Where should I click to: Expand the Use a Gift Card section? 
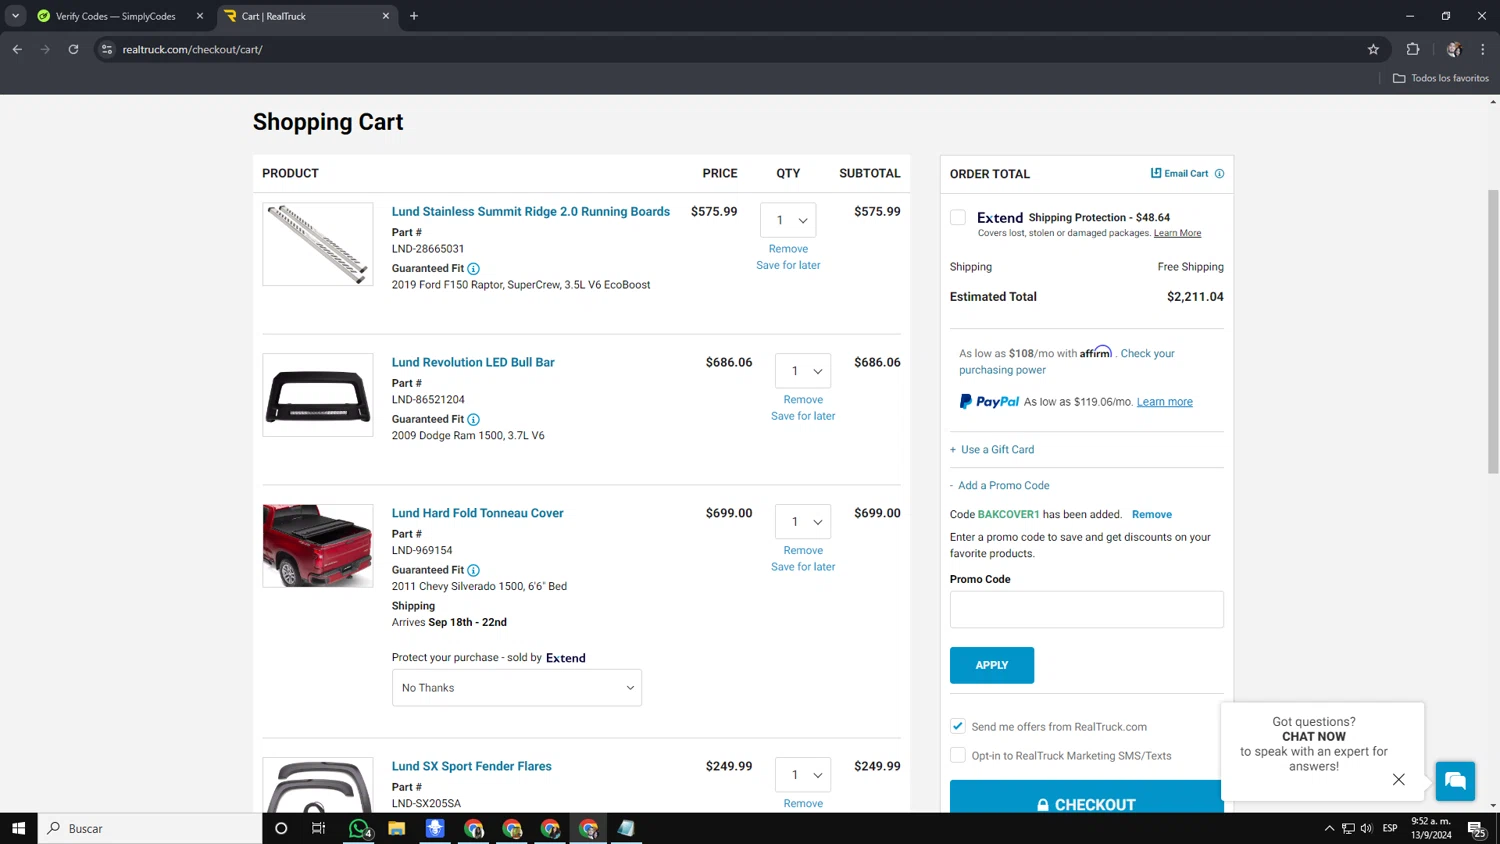tap(992, 450)
